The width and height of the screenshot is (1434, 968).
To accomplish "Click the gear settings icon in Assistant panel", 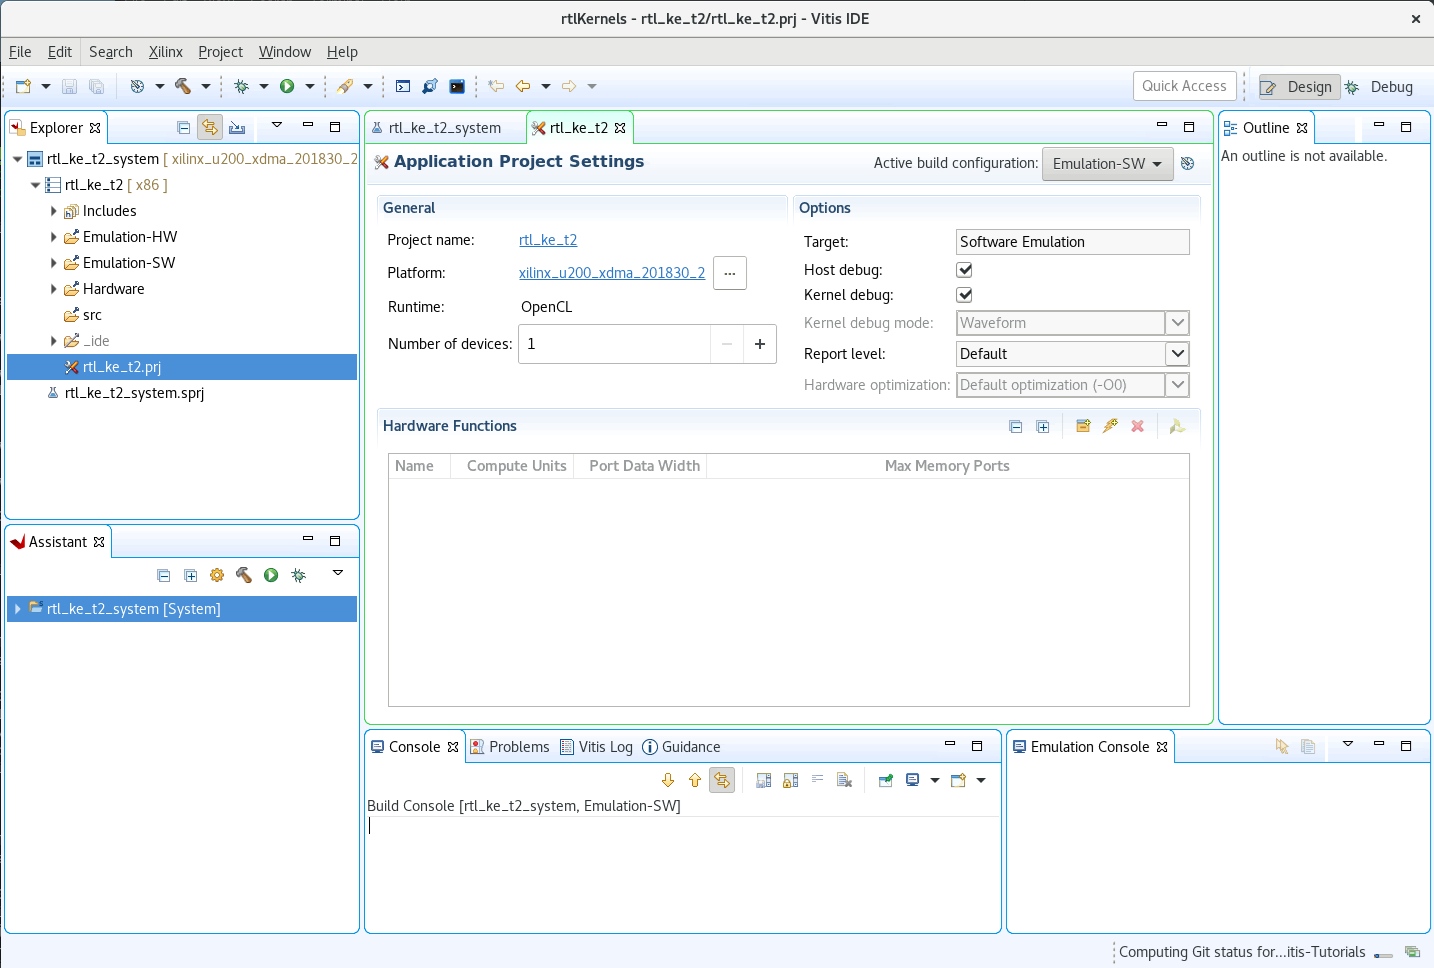I will (217, 575).
